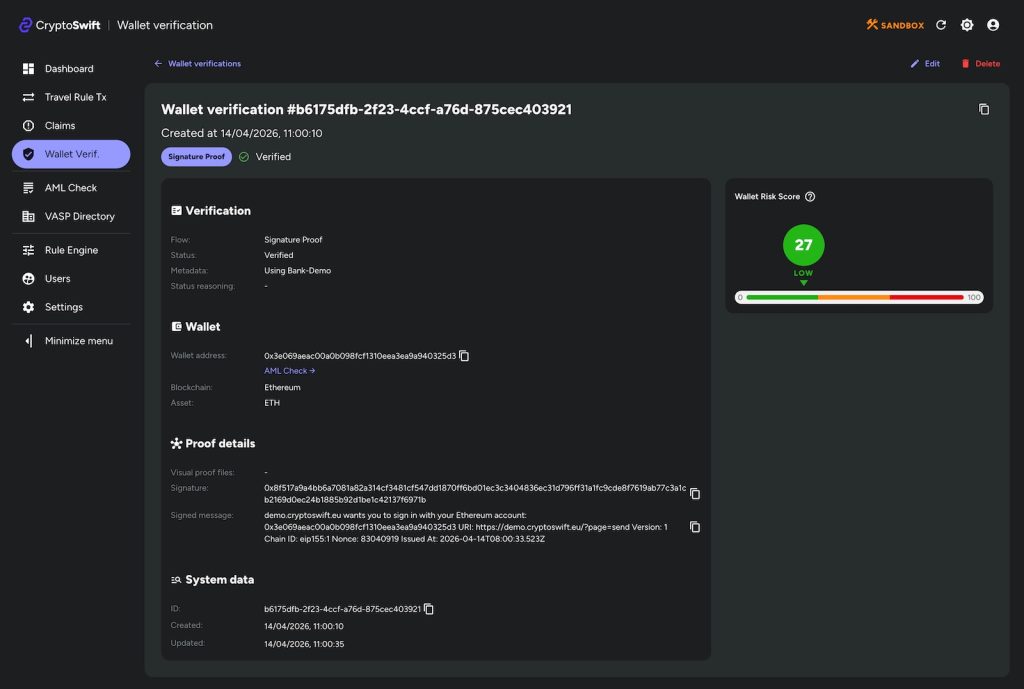The image size is (1024, 689).
Task: Open theme settings sun icon
Action: [967, 25]
